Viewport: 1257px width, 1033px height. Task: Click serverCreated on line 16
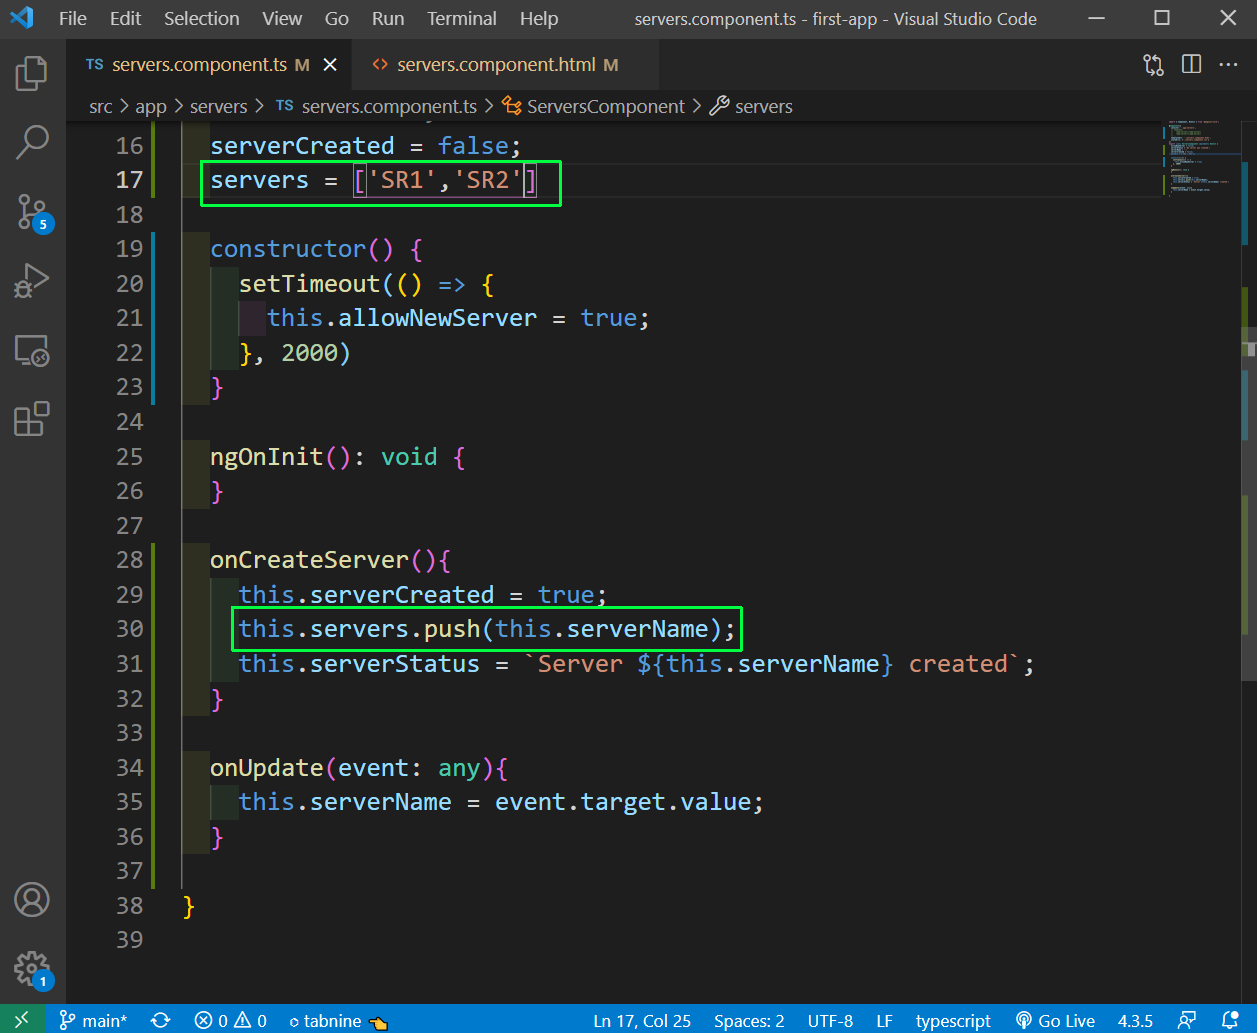click(303, 146)
